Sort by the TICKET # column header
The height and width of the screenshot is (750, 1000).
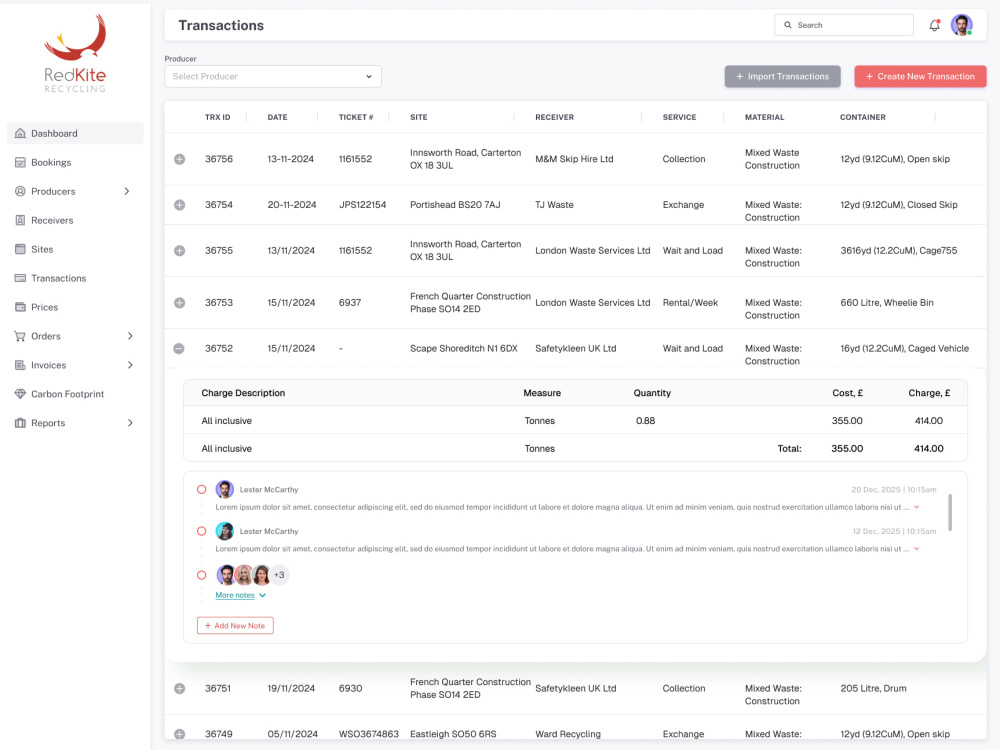[356, 117]
